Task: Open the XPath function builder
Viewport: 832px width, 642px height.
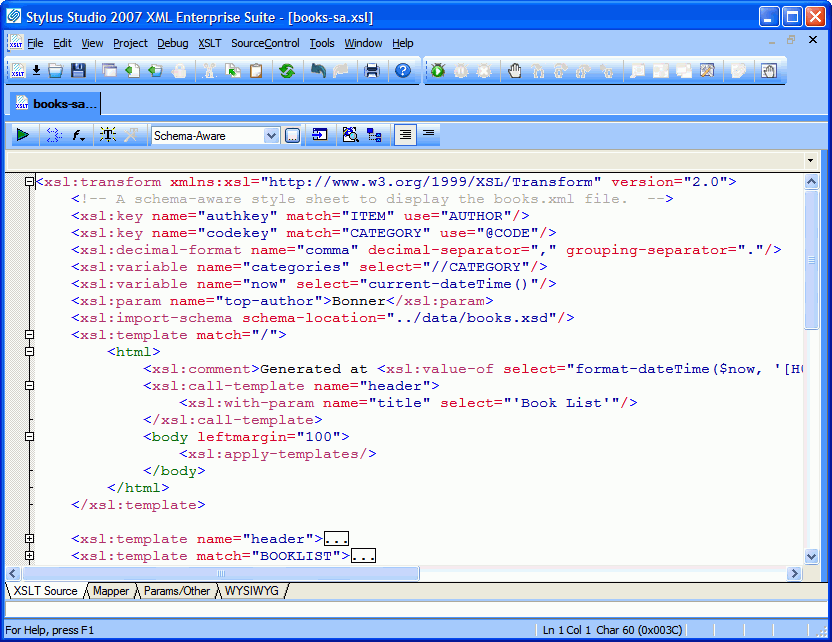Action: click(x=76, y=135)
